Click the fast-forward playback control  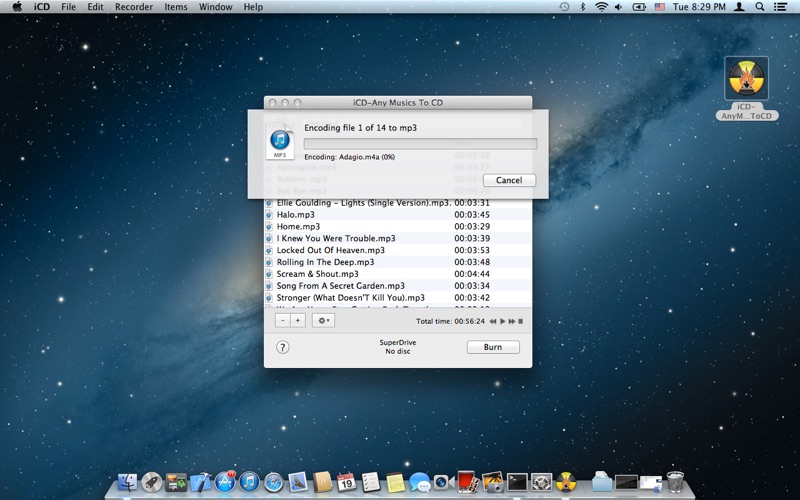(512, 321)
